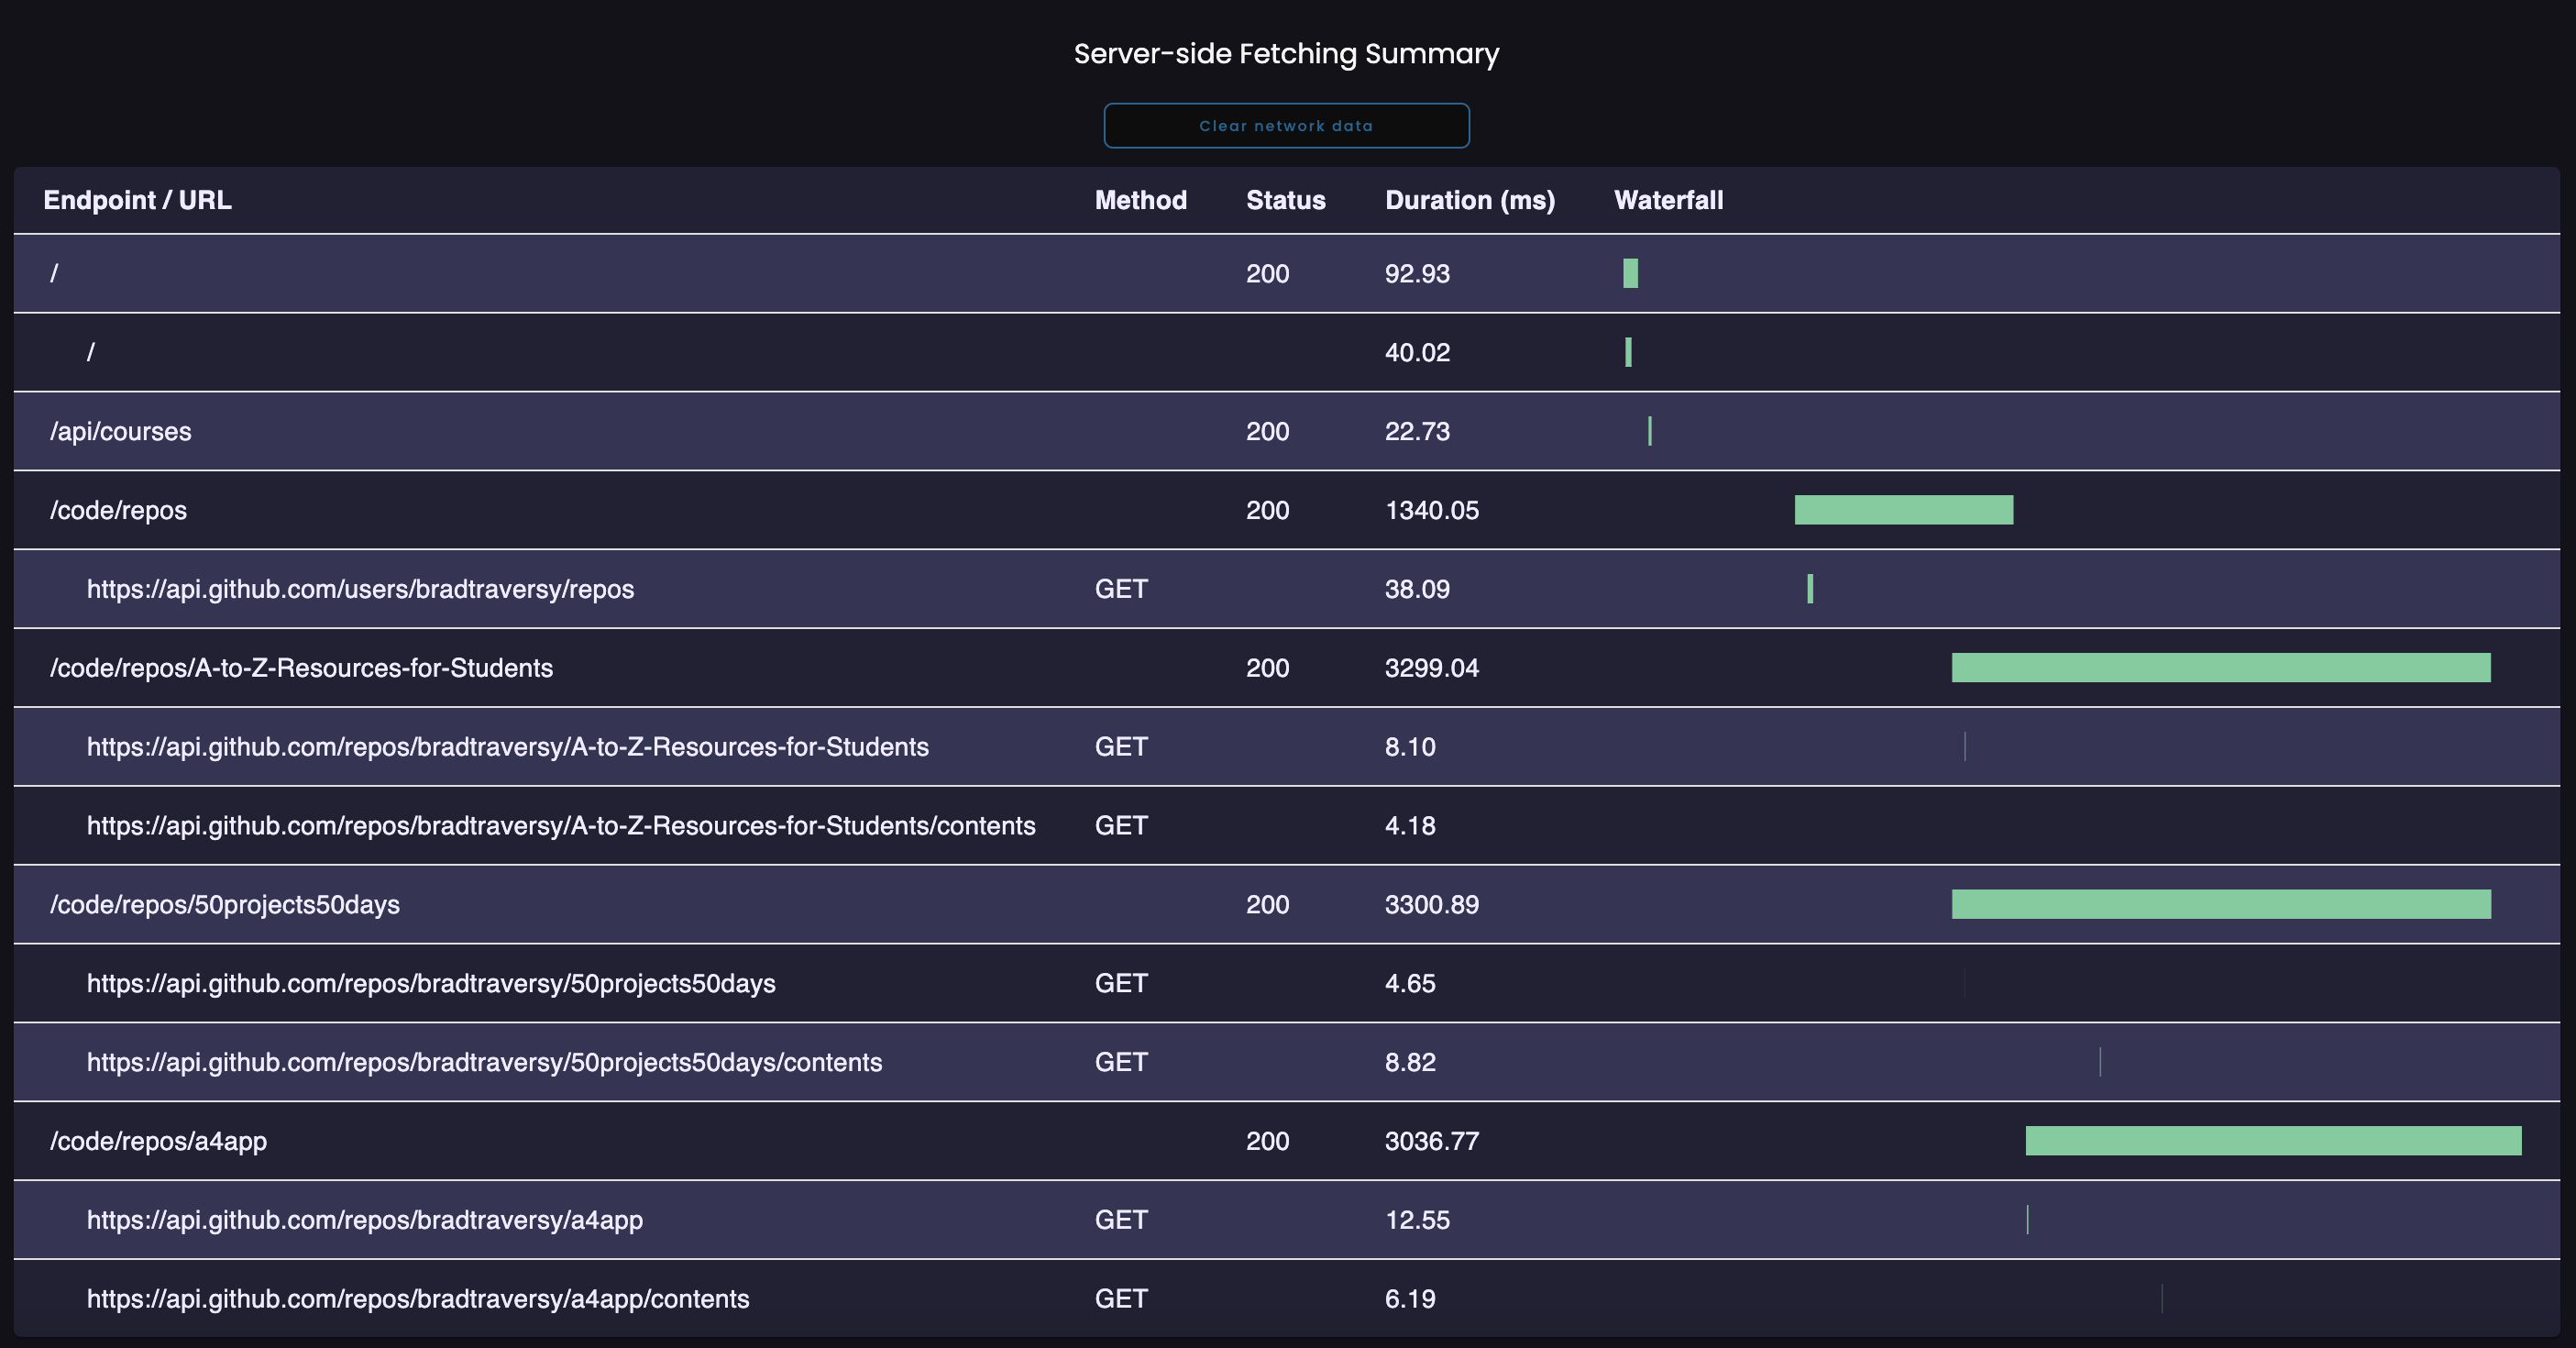Click the Method column header
Image resolution: width=2576 pixels, height=1348 pixels.
(1140, 200)
